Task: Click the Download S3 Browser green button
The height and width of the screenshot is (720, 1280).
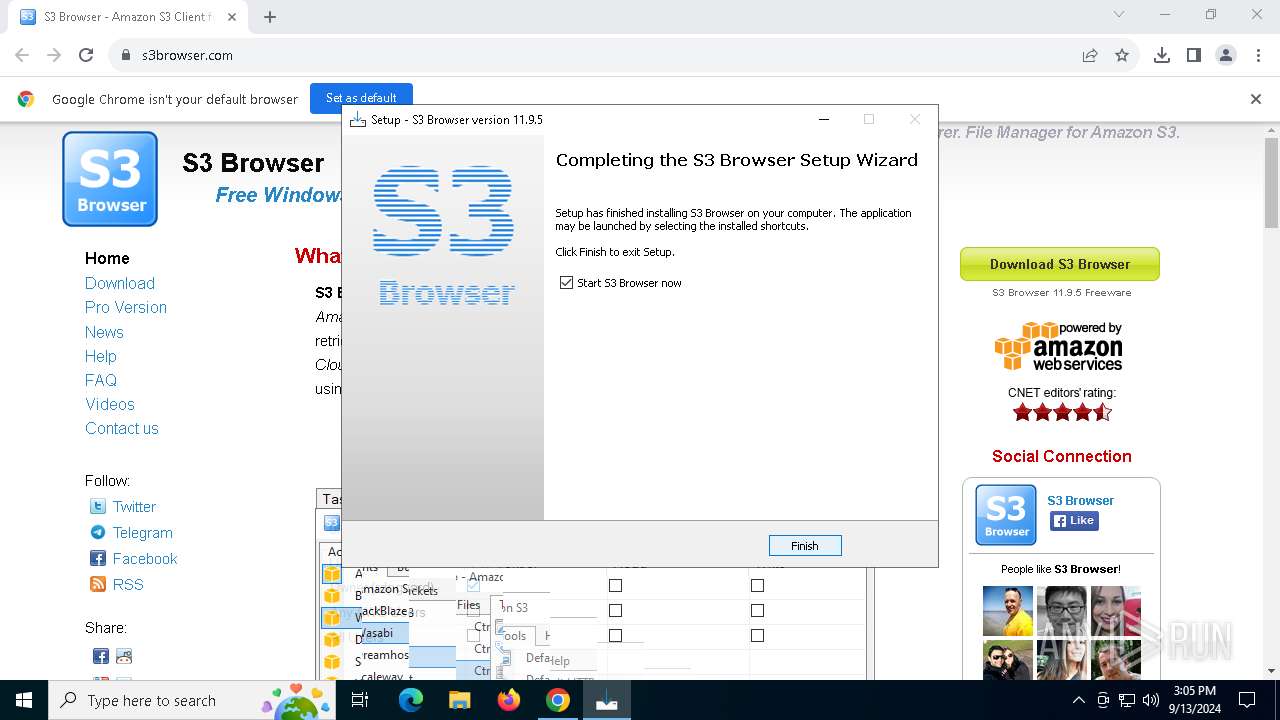Action: point(1060,264)
